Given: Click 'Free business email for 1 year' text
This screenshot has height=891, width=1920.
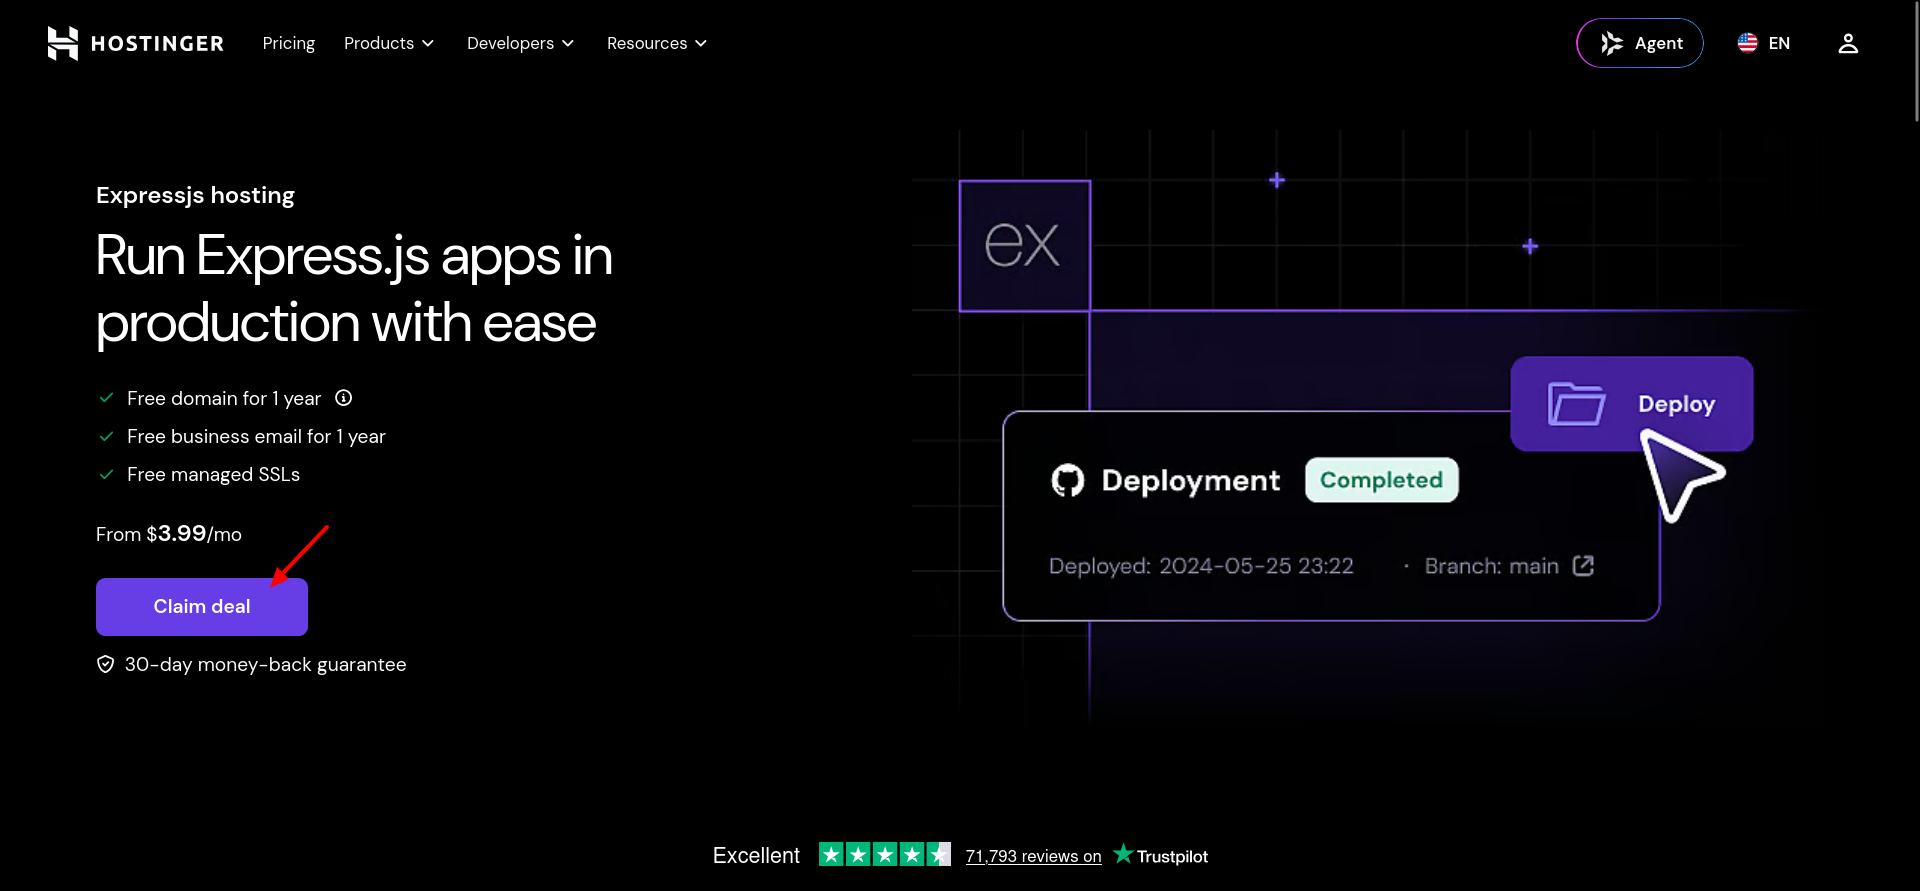Looking at the screenshot, I should click(256, 436).
